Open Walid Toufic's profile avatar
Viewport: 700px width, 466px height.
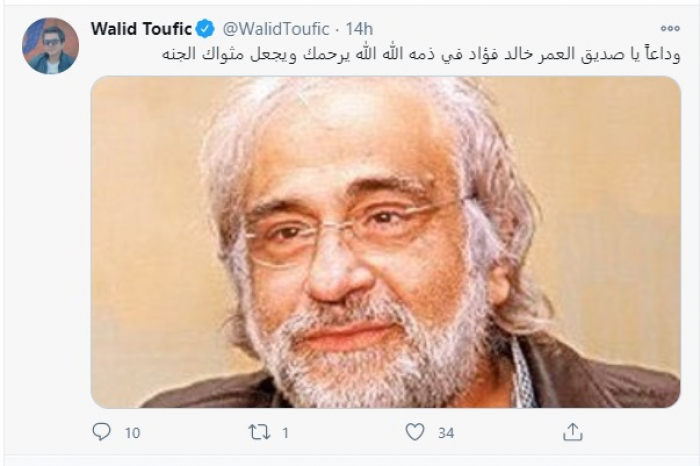(x=50, y=46)
